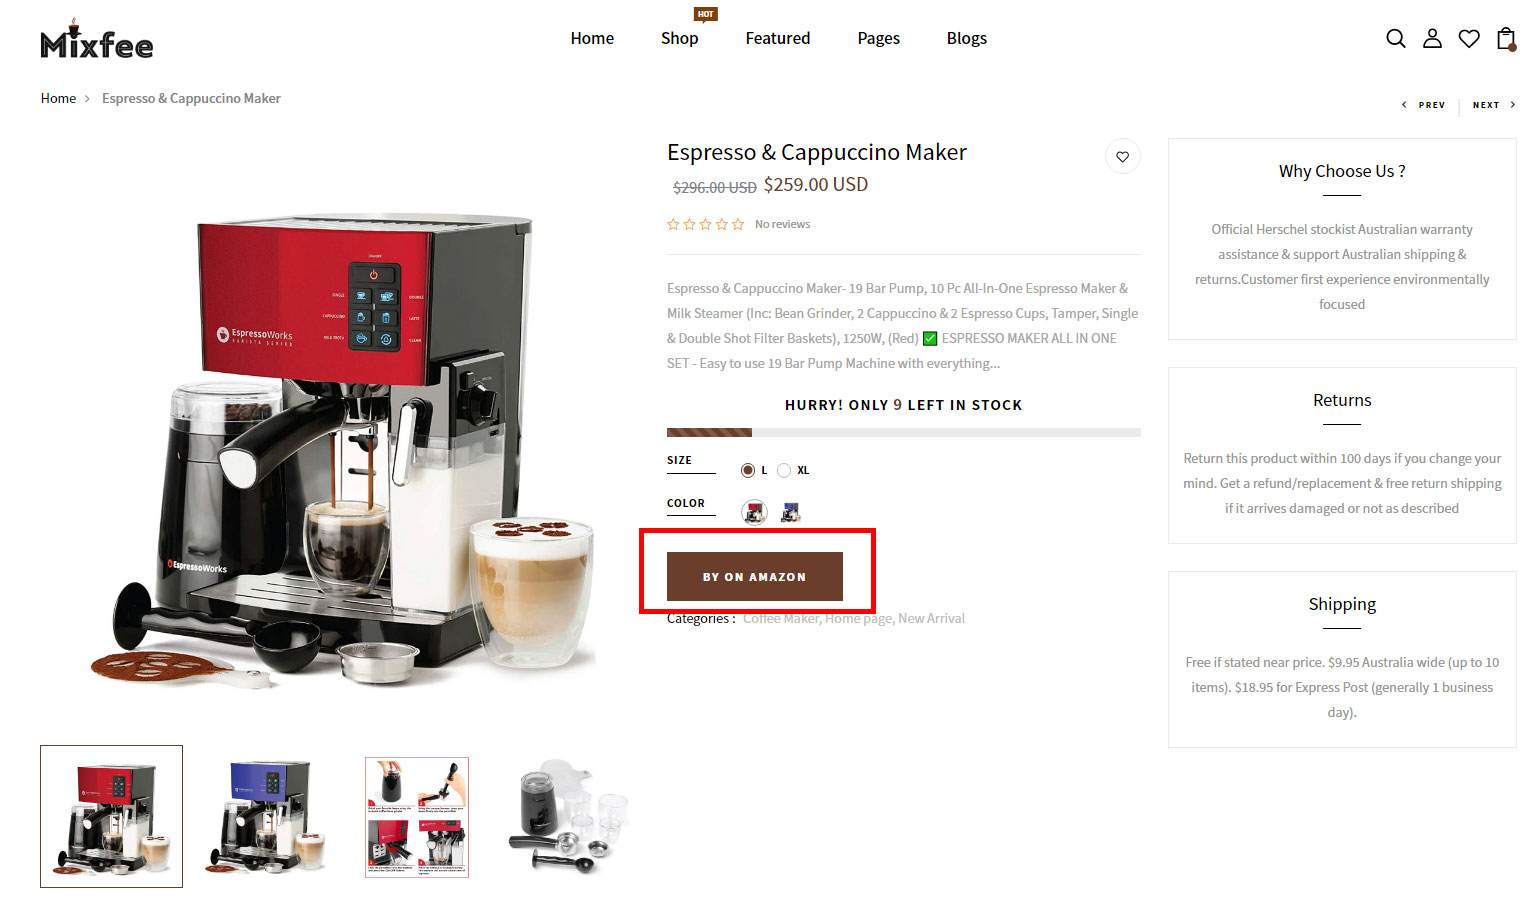Open the Pages menu
Screen dimensions: 1537x904
tap(878, 38)
